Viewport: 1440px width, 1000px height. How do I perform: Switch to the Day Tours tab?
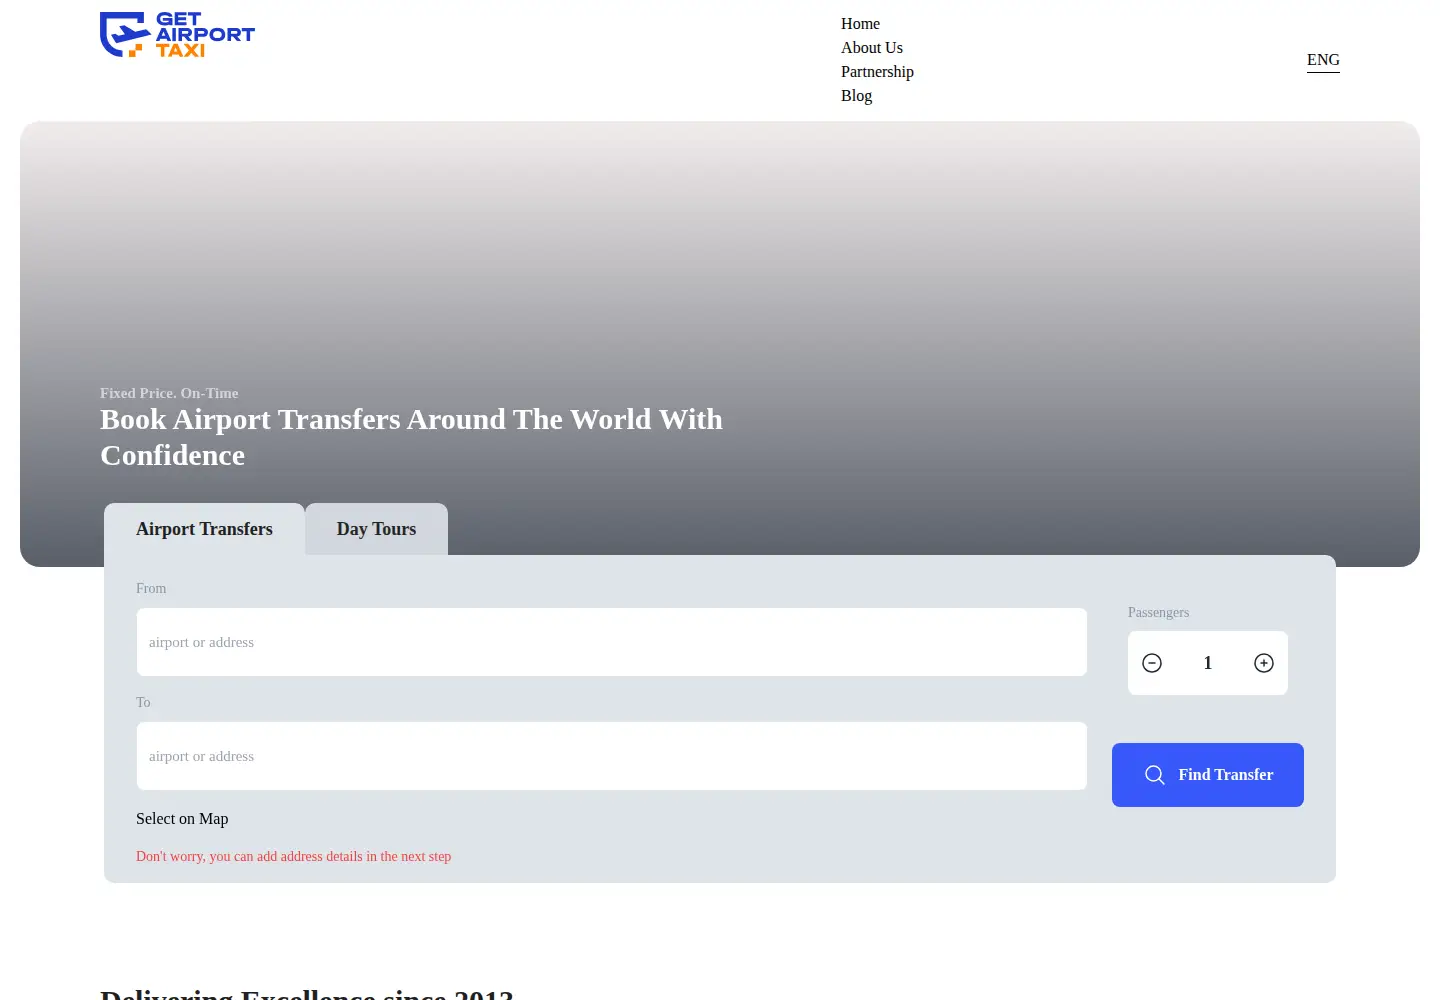pyautogui.click(x=376, y=529)
